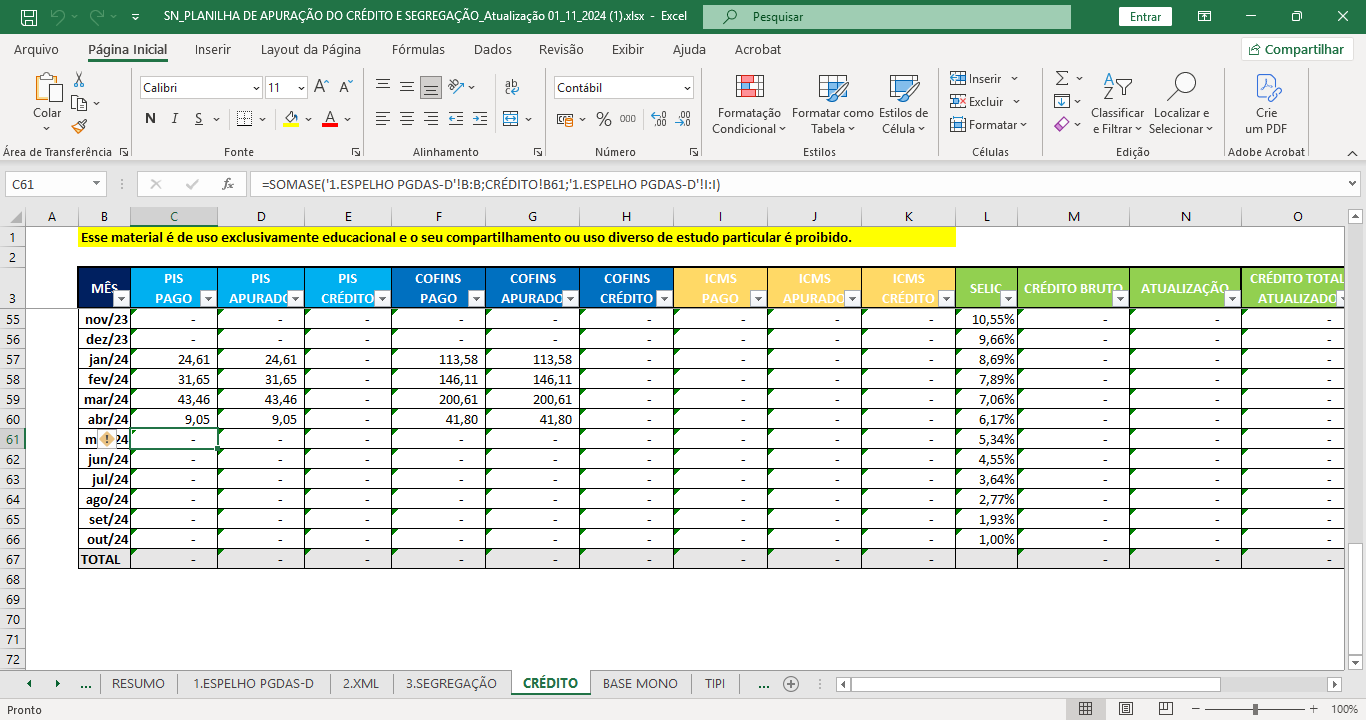Open the Contábil number format dropdown
Screen dimensions: 1366x720
point(687,88)
